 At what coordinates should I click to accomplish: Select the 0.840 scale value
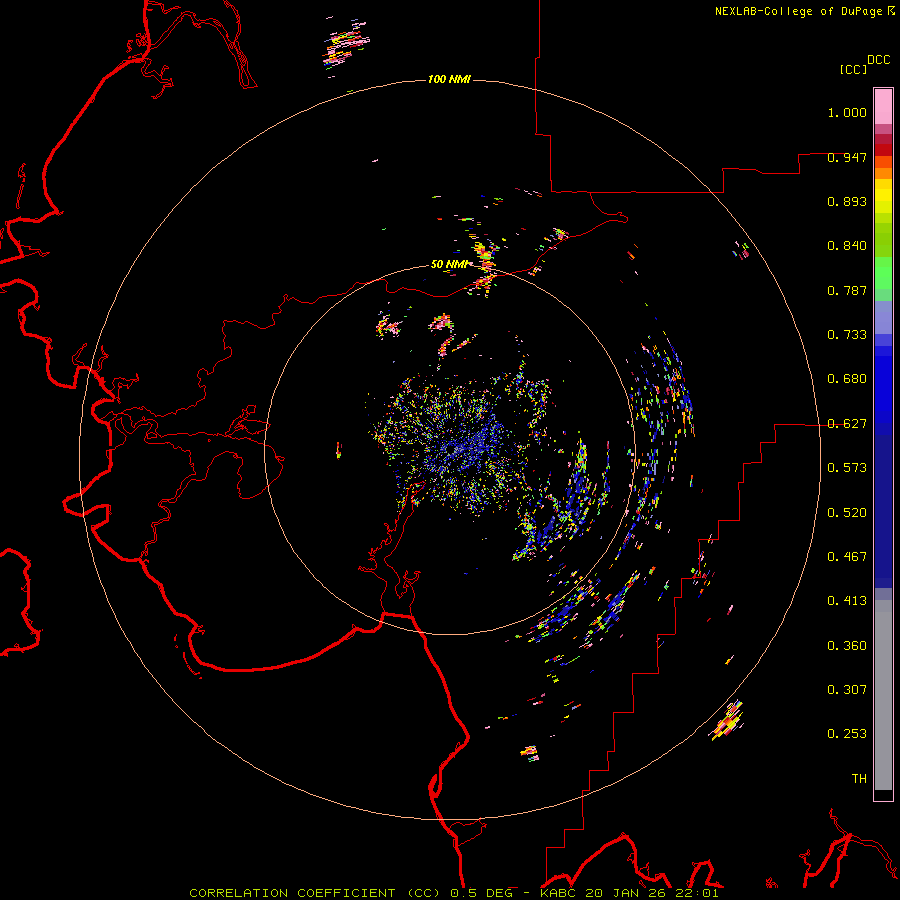[x=847, y=246]
